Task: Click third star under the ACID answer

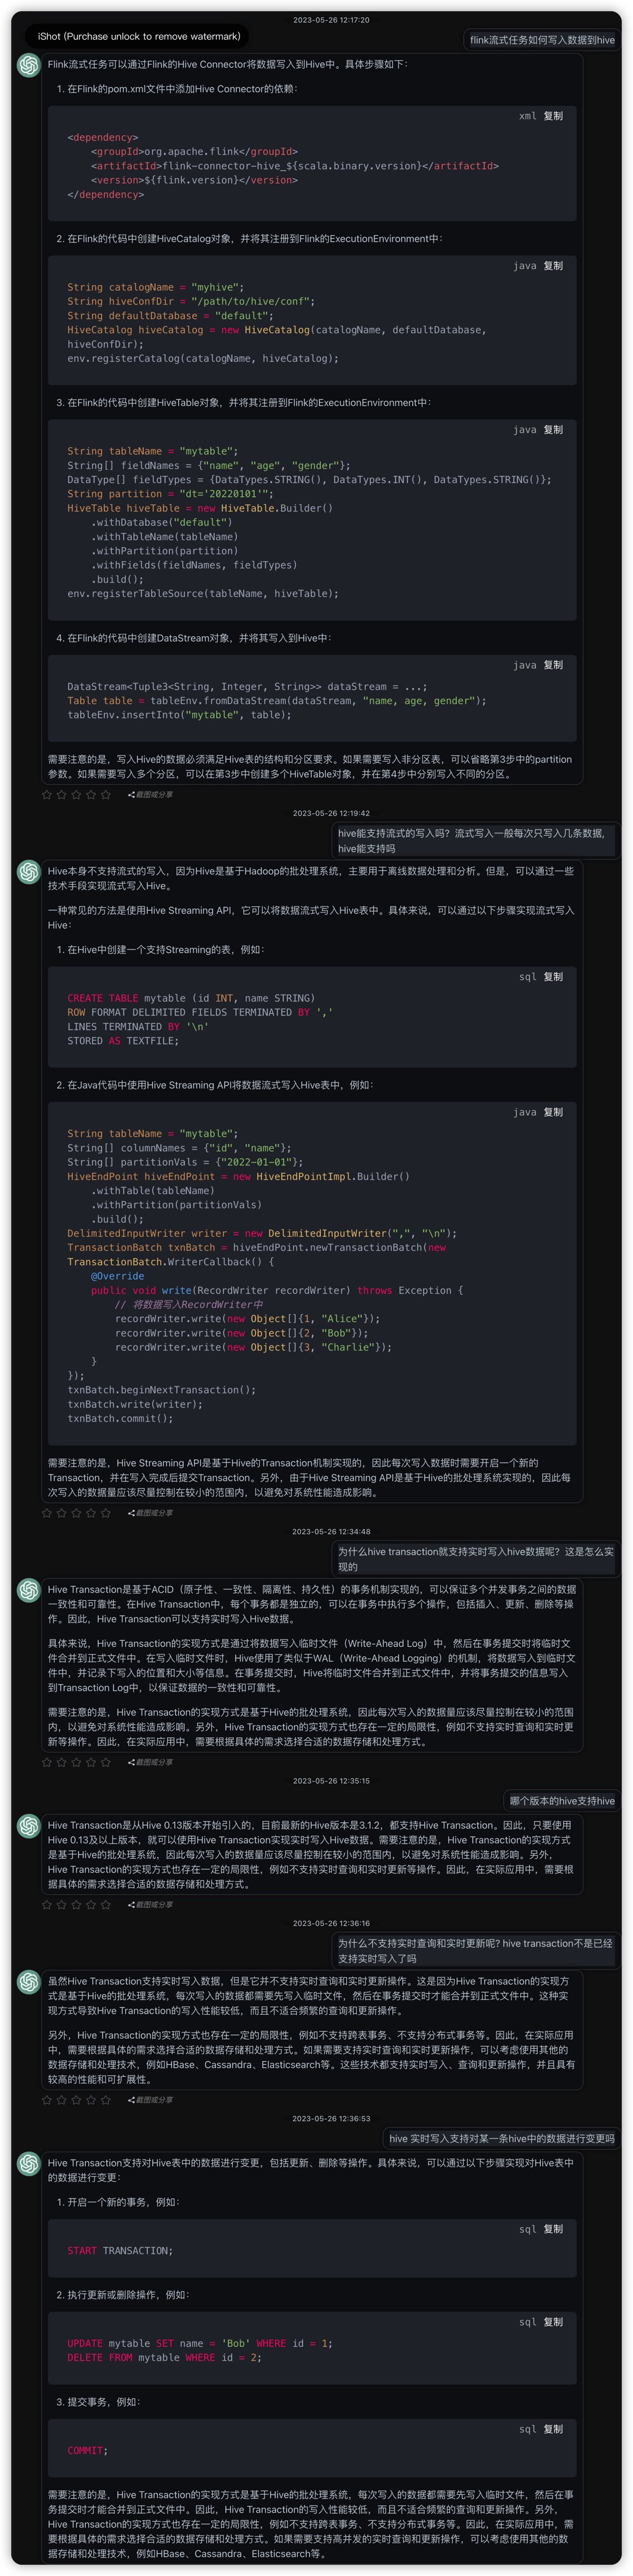Action: click(x=76, y=1762)
